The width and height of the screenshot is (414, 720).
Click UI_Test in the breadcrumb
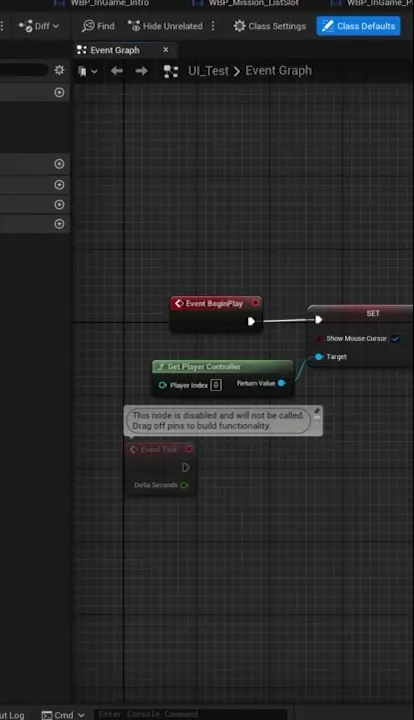coord(208,71)
